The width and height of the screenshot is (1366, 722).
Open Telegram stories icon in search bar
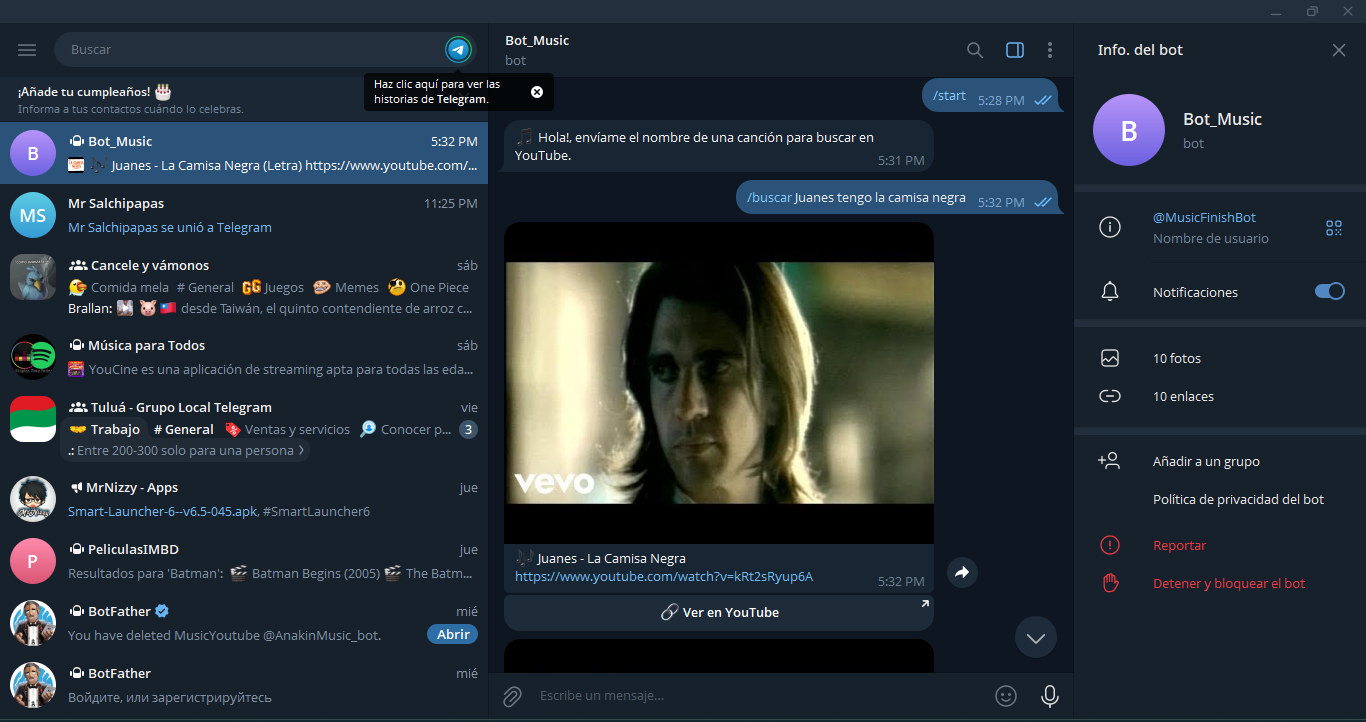tap(458, 49)
